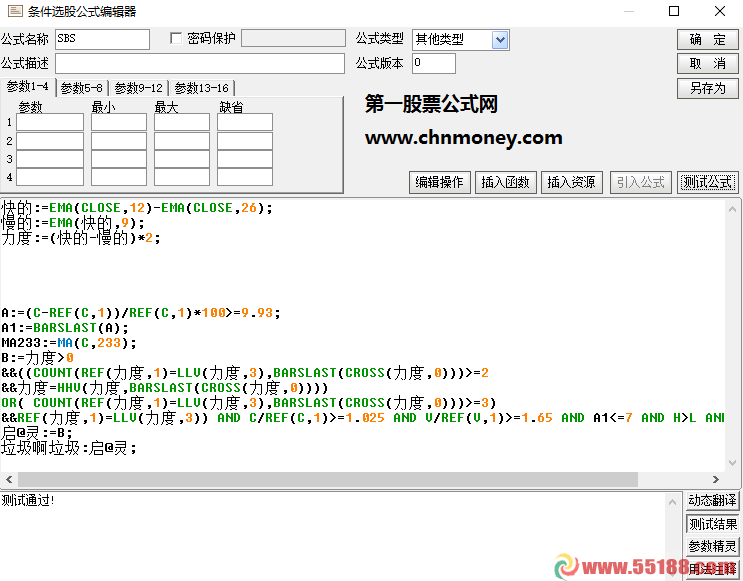Minimize the formula editor window
Image resolution: width=743 pixels, height=581 pixels.
tap(629, 11)
